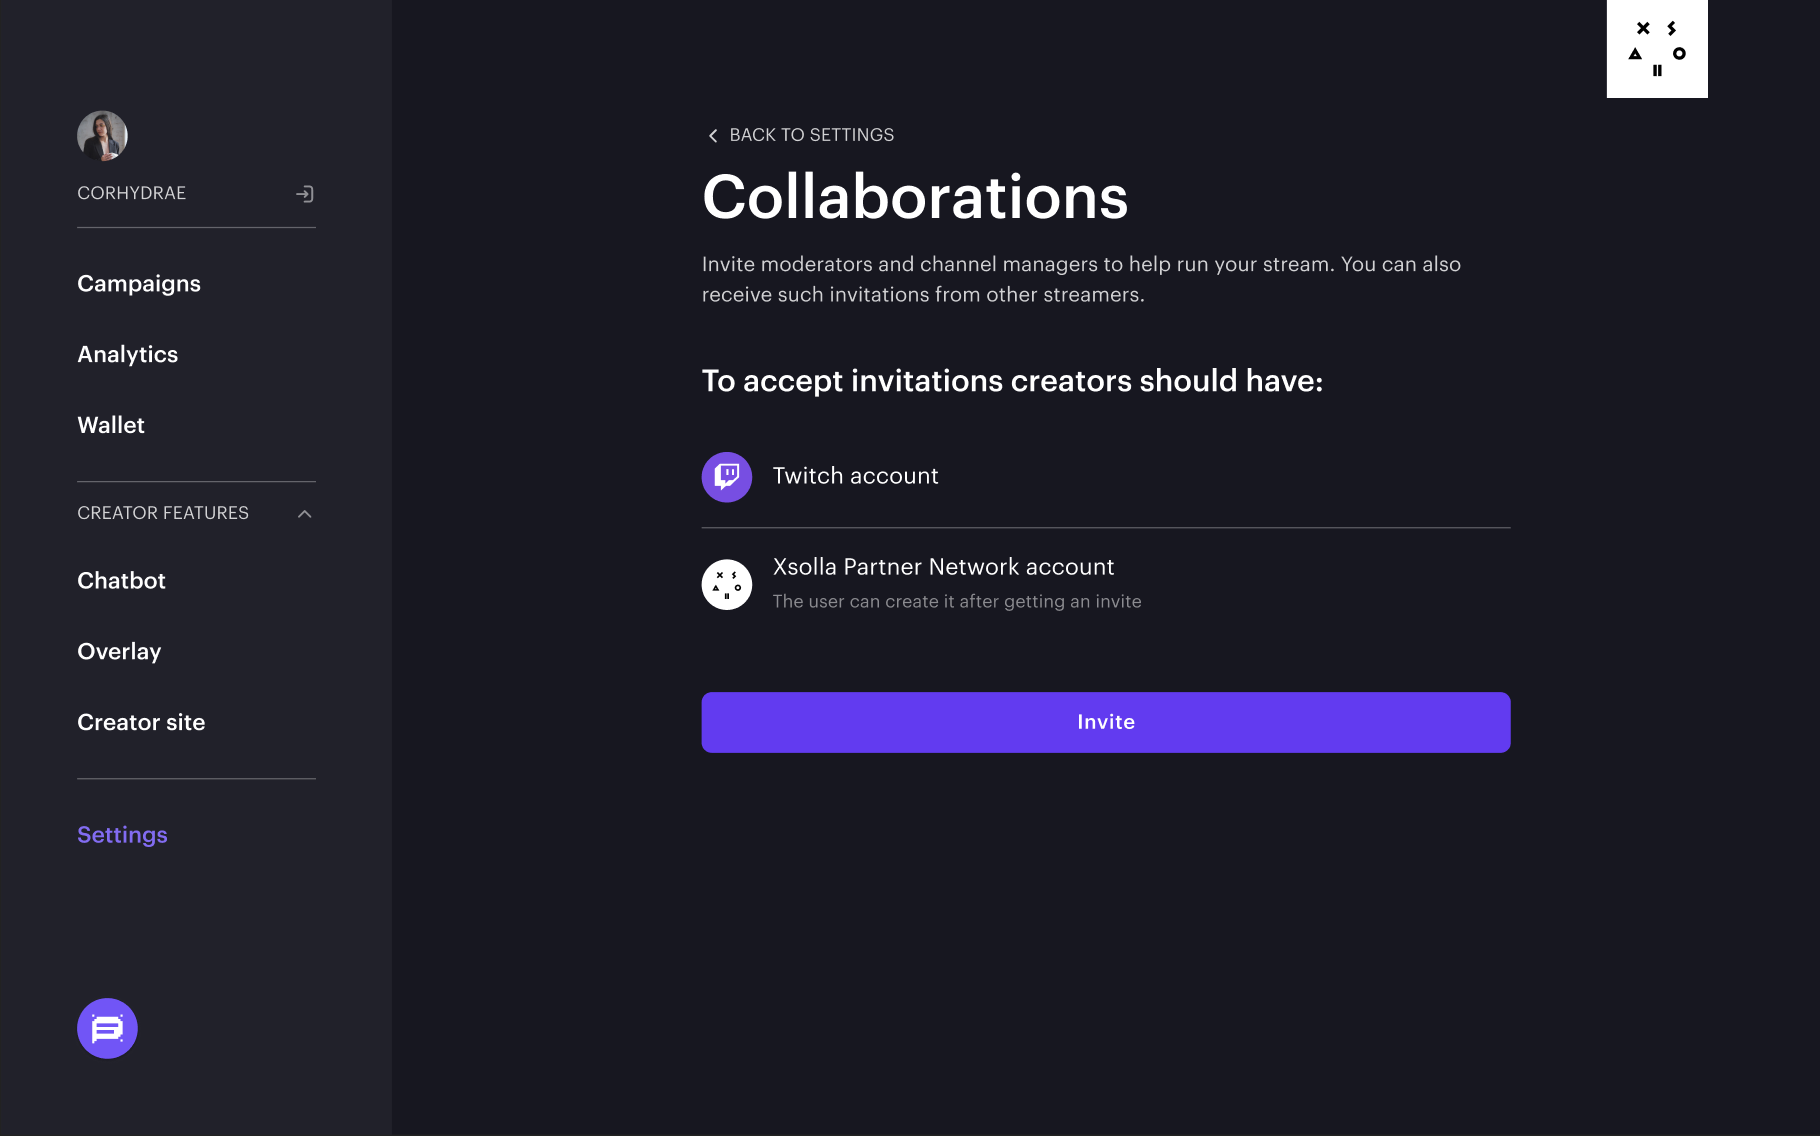Open the Campaigns menu item
The height and width of the screenshot is (1136, 1820).
(x=139, y=284)
